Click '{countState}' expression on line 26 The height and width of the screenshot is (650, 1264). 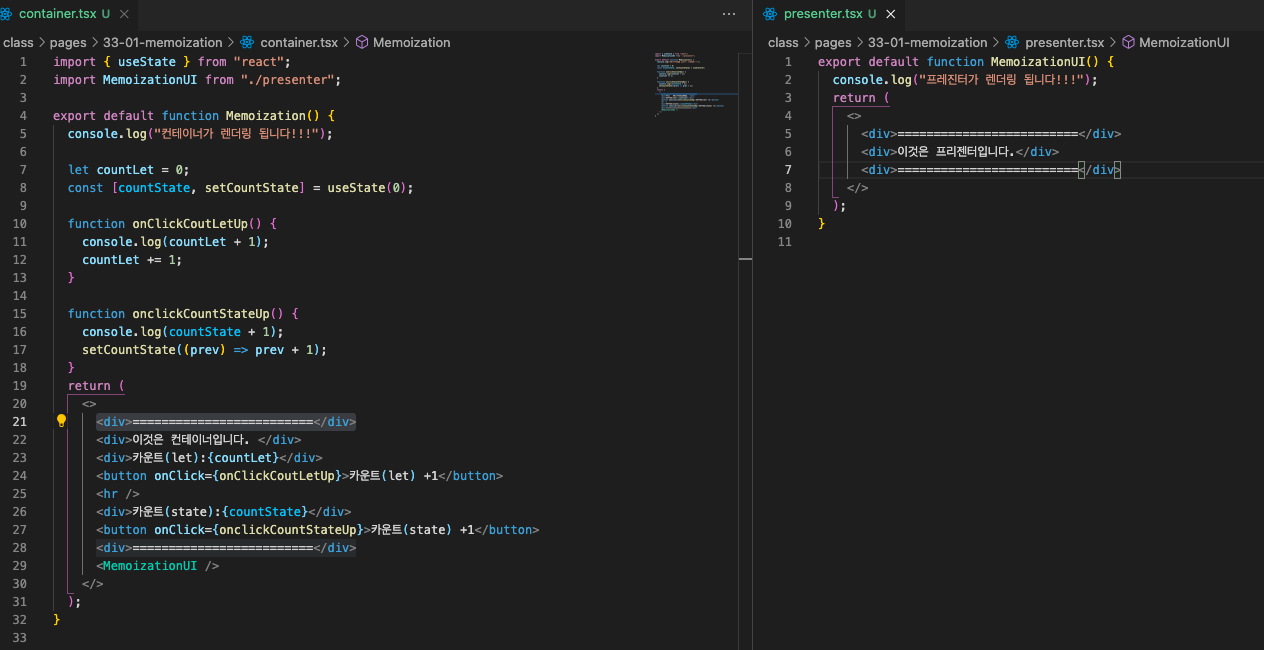tap(264, 511)
